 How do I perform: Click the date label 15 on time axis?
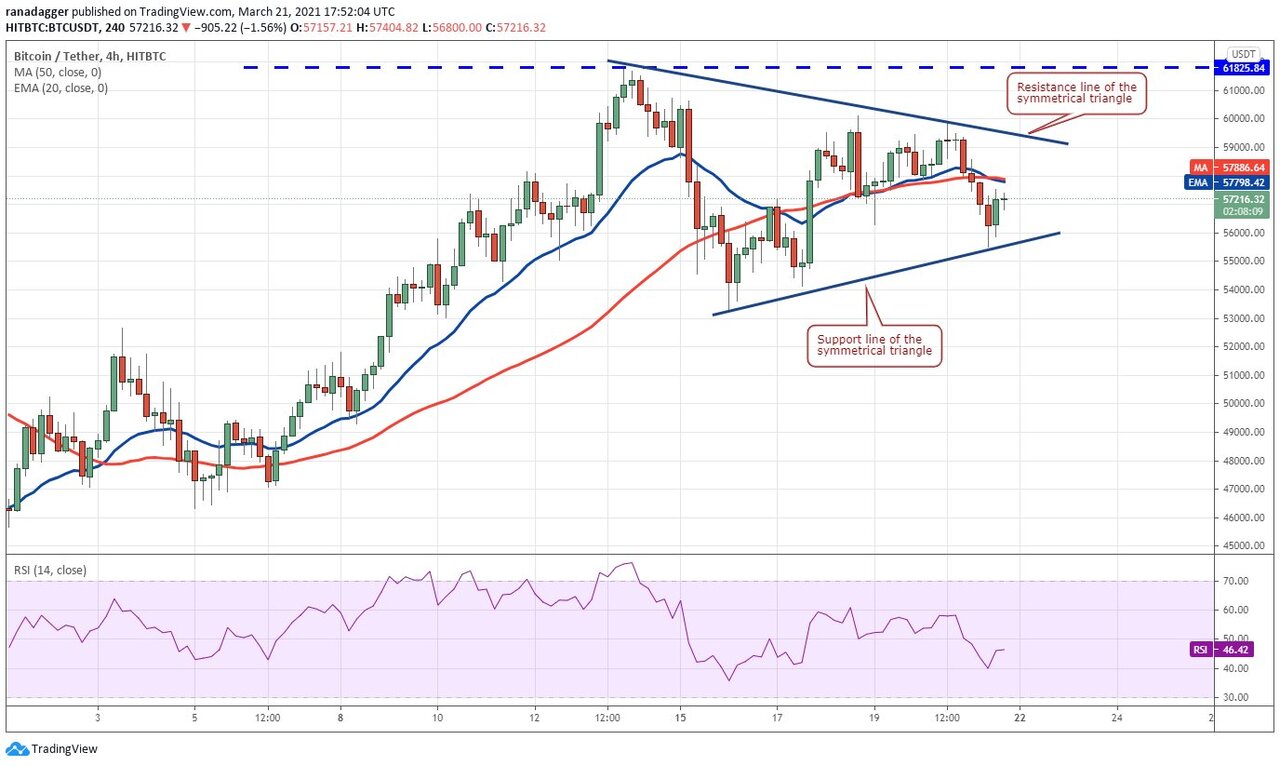click(680, 717)
